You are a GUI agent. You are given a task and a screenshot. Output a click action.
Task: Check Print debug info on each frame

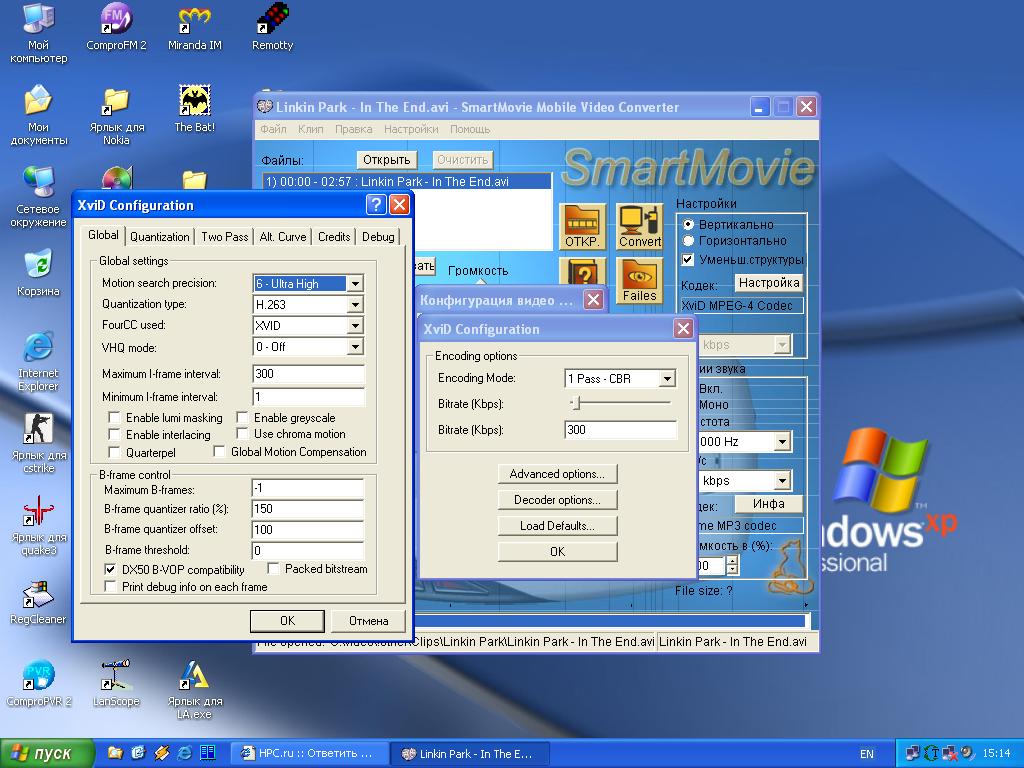pyautogui.click(x=110, y=586)
